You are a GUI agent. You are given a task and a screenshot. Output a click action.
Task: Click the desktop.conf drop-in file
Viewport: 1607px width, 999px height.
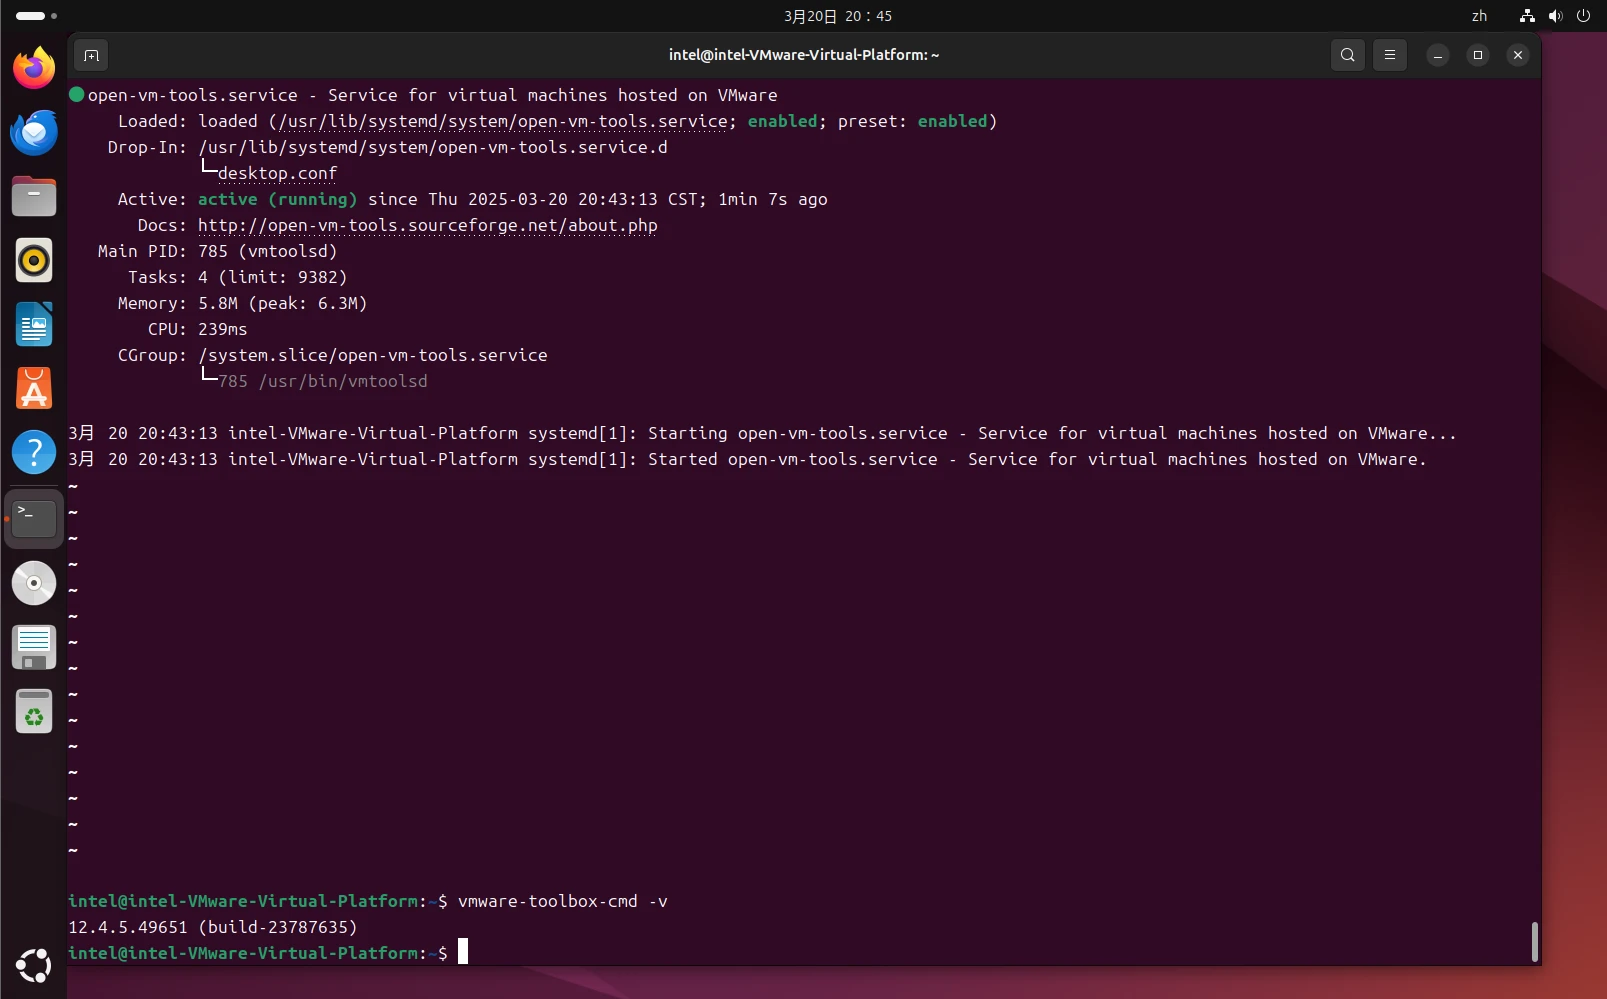click(277, 173)
